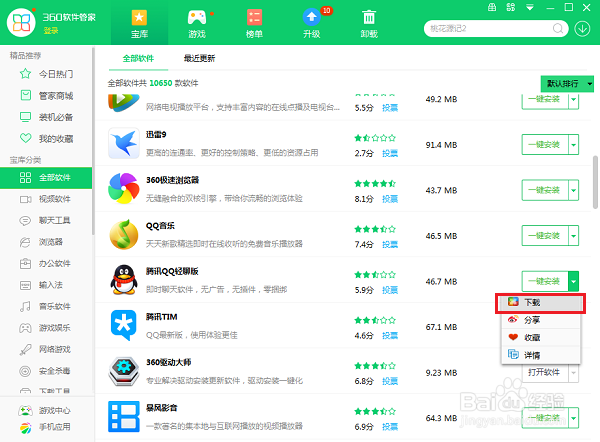Screen dimensions: 600x442
Task: Open the main menu triangle icon
Action: click(x=530, y=7)
